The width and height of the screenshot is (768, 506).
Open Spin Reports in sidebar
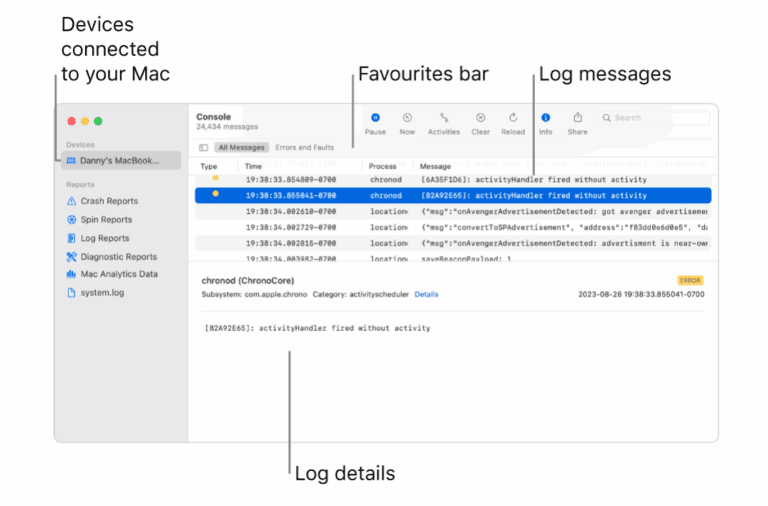[x=106, y=220]
